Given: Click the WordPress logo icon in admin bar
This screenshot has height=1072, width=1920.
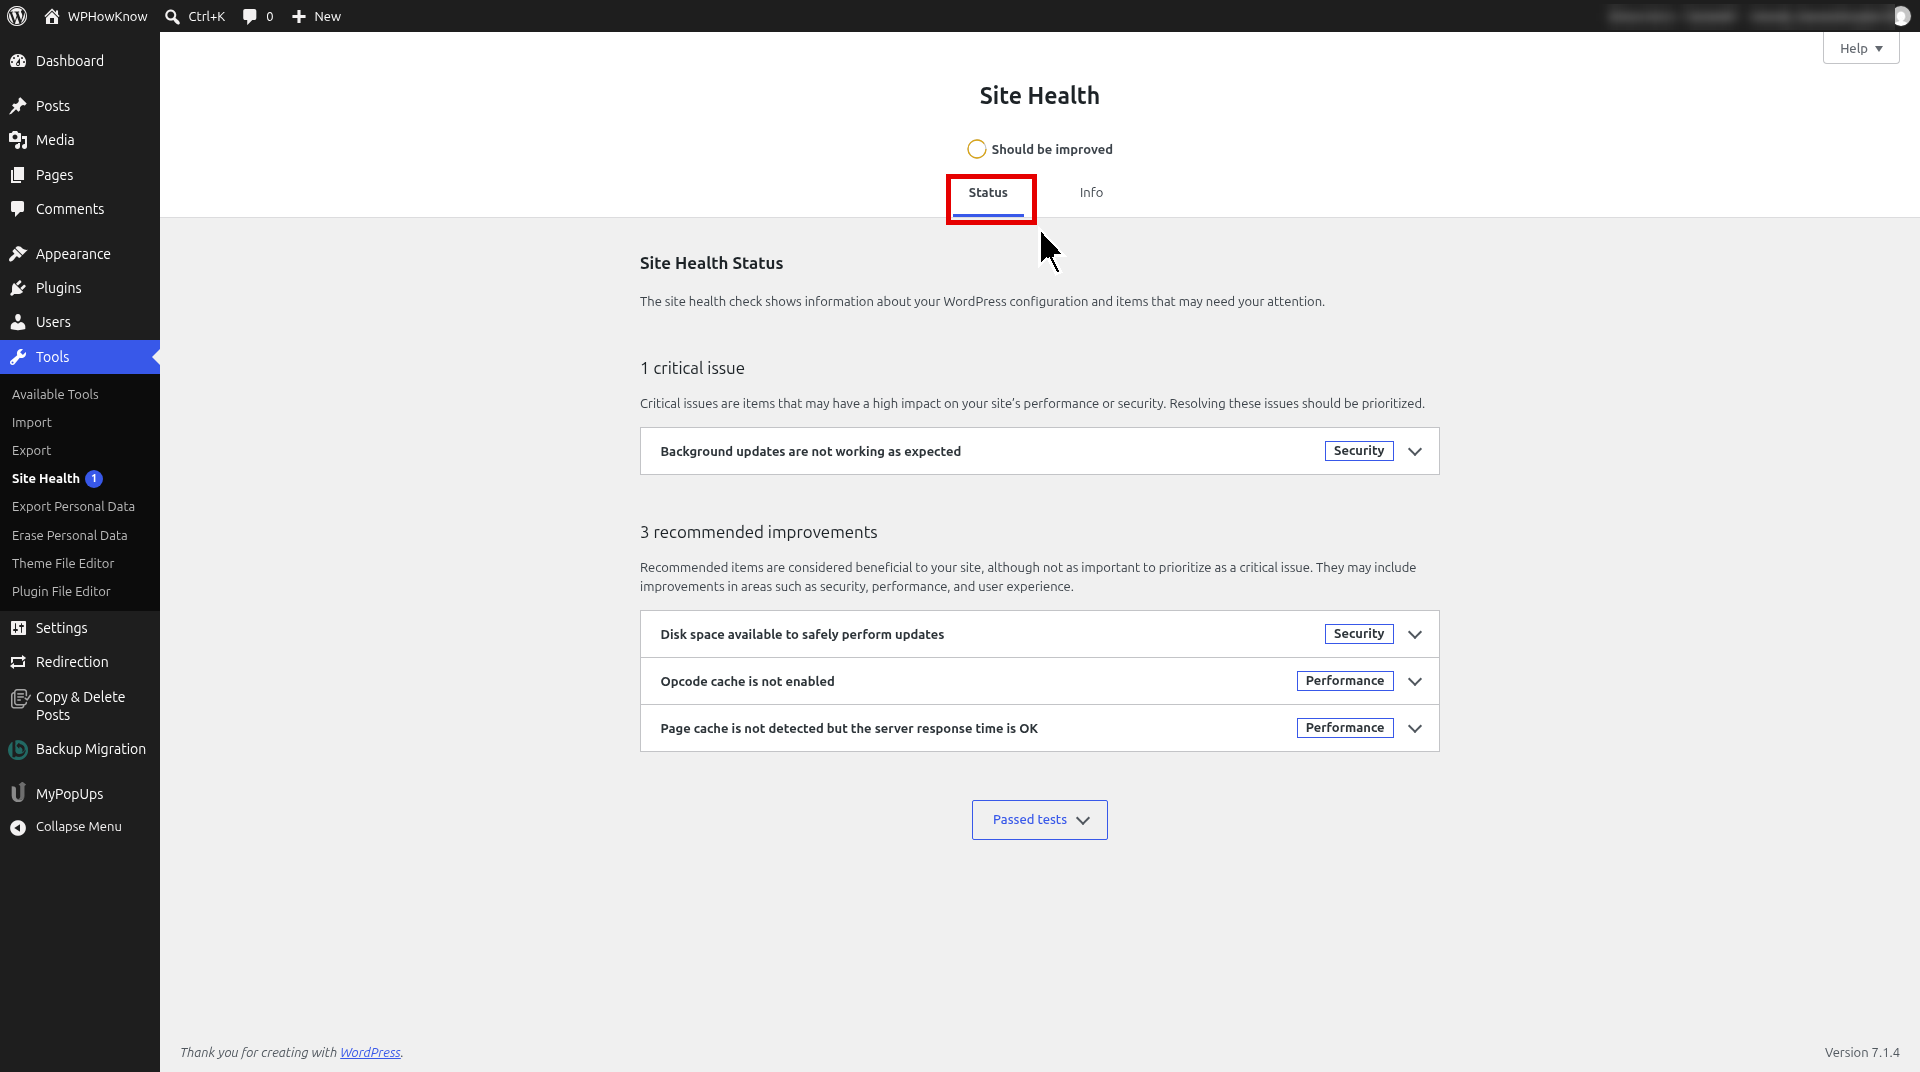Looking at the screenshot, I should pyautogui.click(x=17, y=16).
